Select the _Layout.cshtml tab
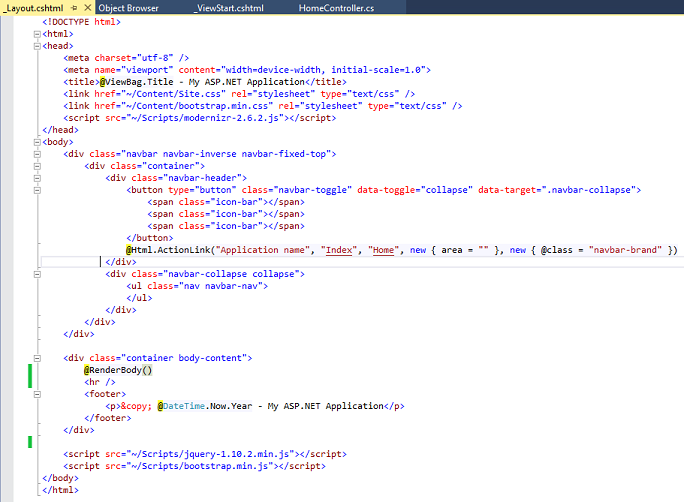 (35, 8)
